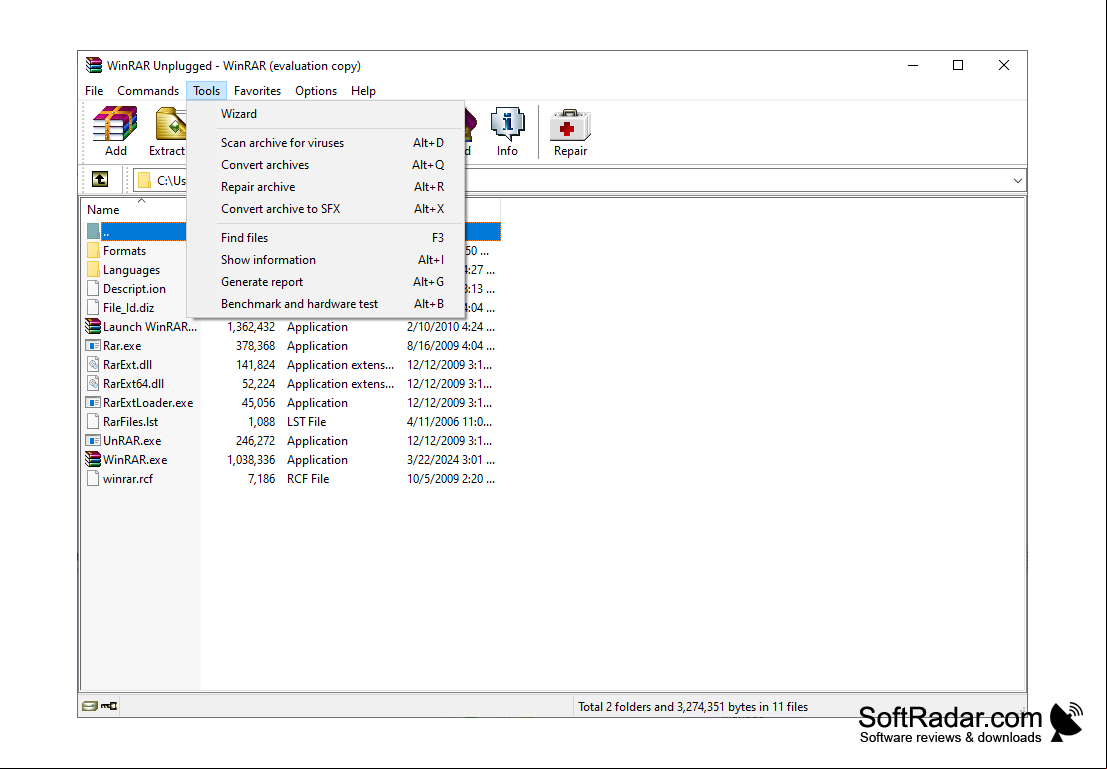Select Benchmark and hardware test

325,303
